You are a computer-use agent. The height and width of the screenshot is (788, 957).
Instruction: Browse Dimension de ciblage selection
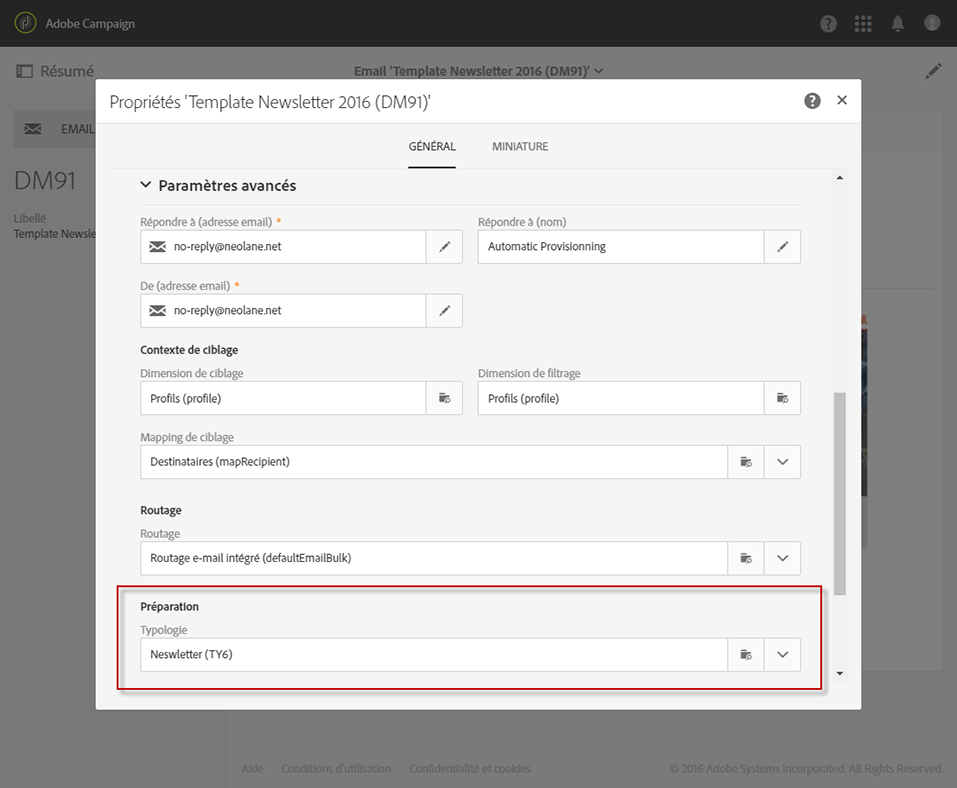click(x=444, y=399)
